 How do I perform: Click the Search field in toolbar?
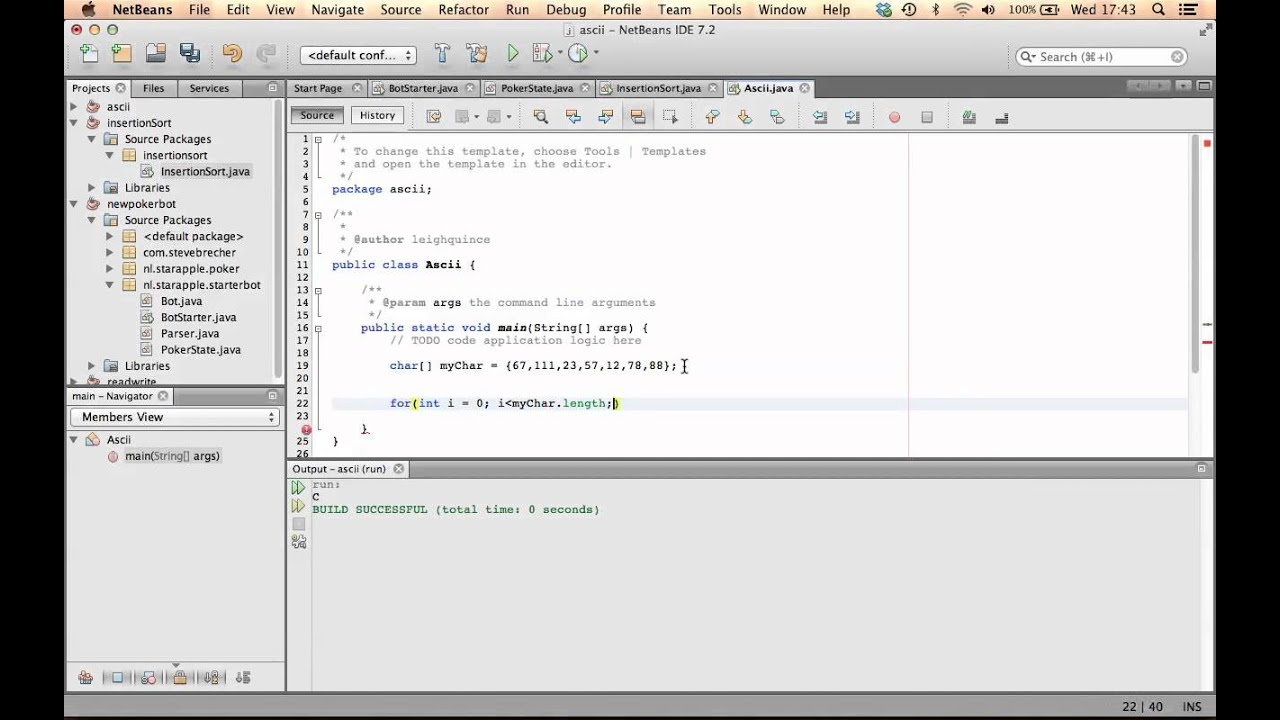[x=1102, y=57]
